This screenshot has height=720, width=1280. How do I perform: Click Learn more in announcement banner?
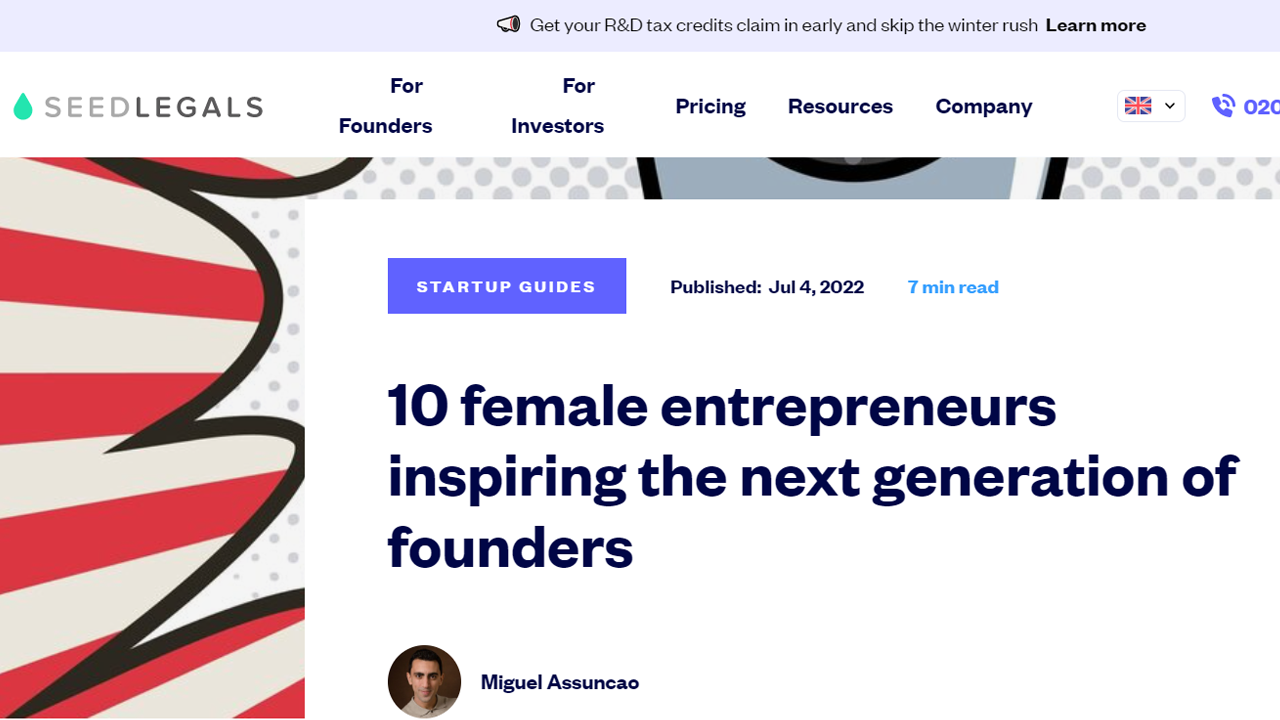1096,25
